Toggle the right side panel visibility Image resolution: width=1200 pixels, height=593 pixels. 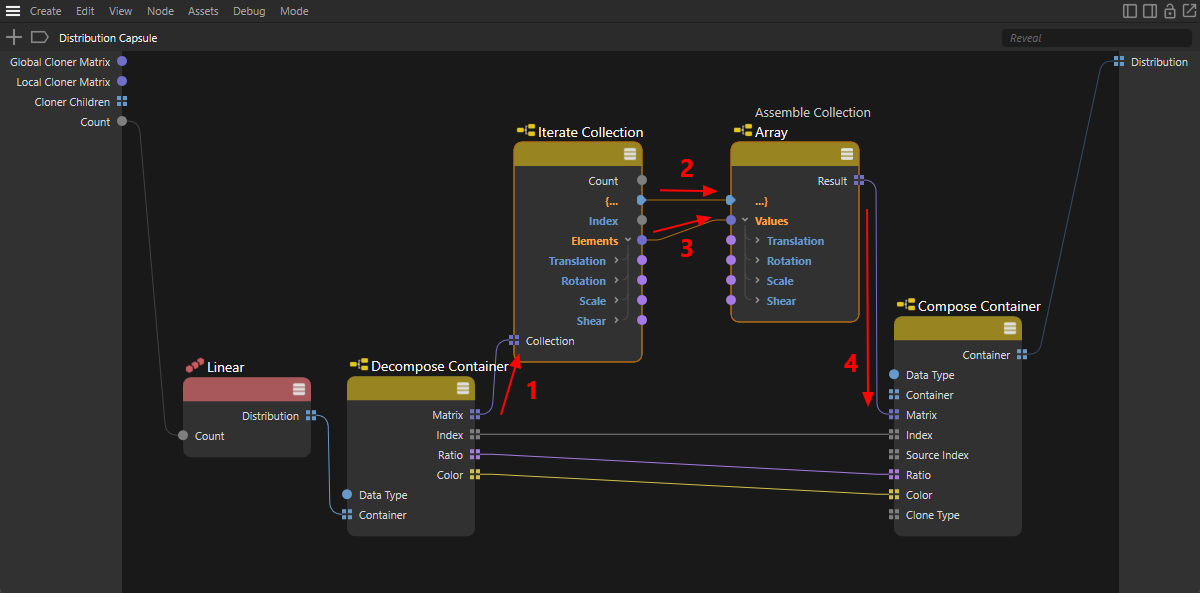pos(1150,11)
